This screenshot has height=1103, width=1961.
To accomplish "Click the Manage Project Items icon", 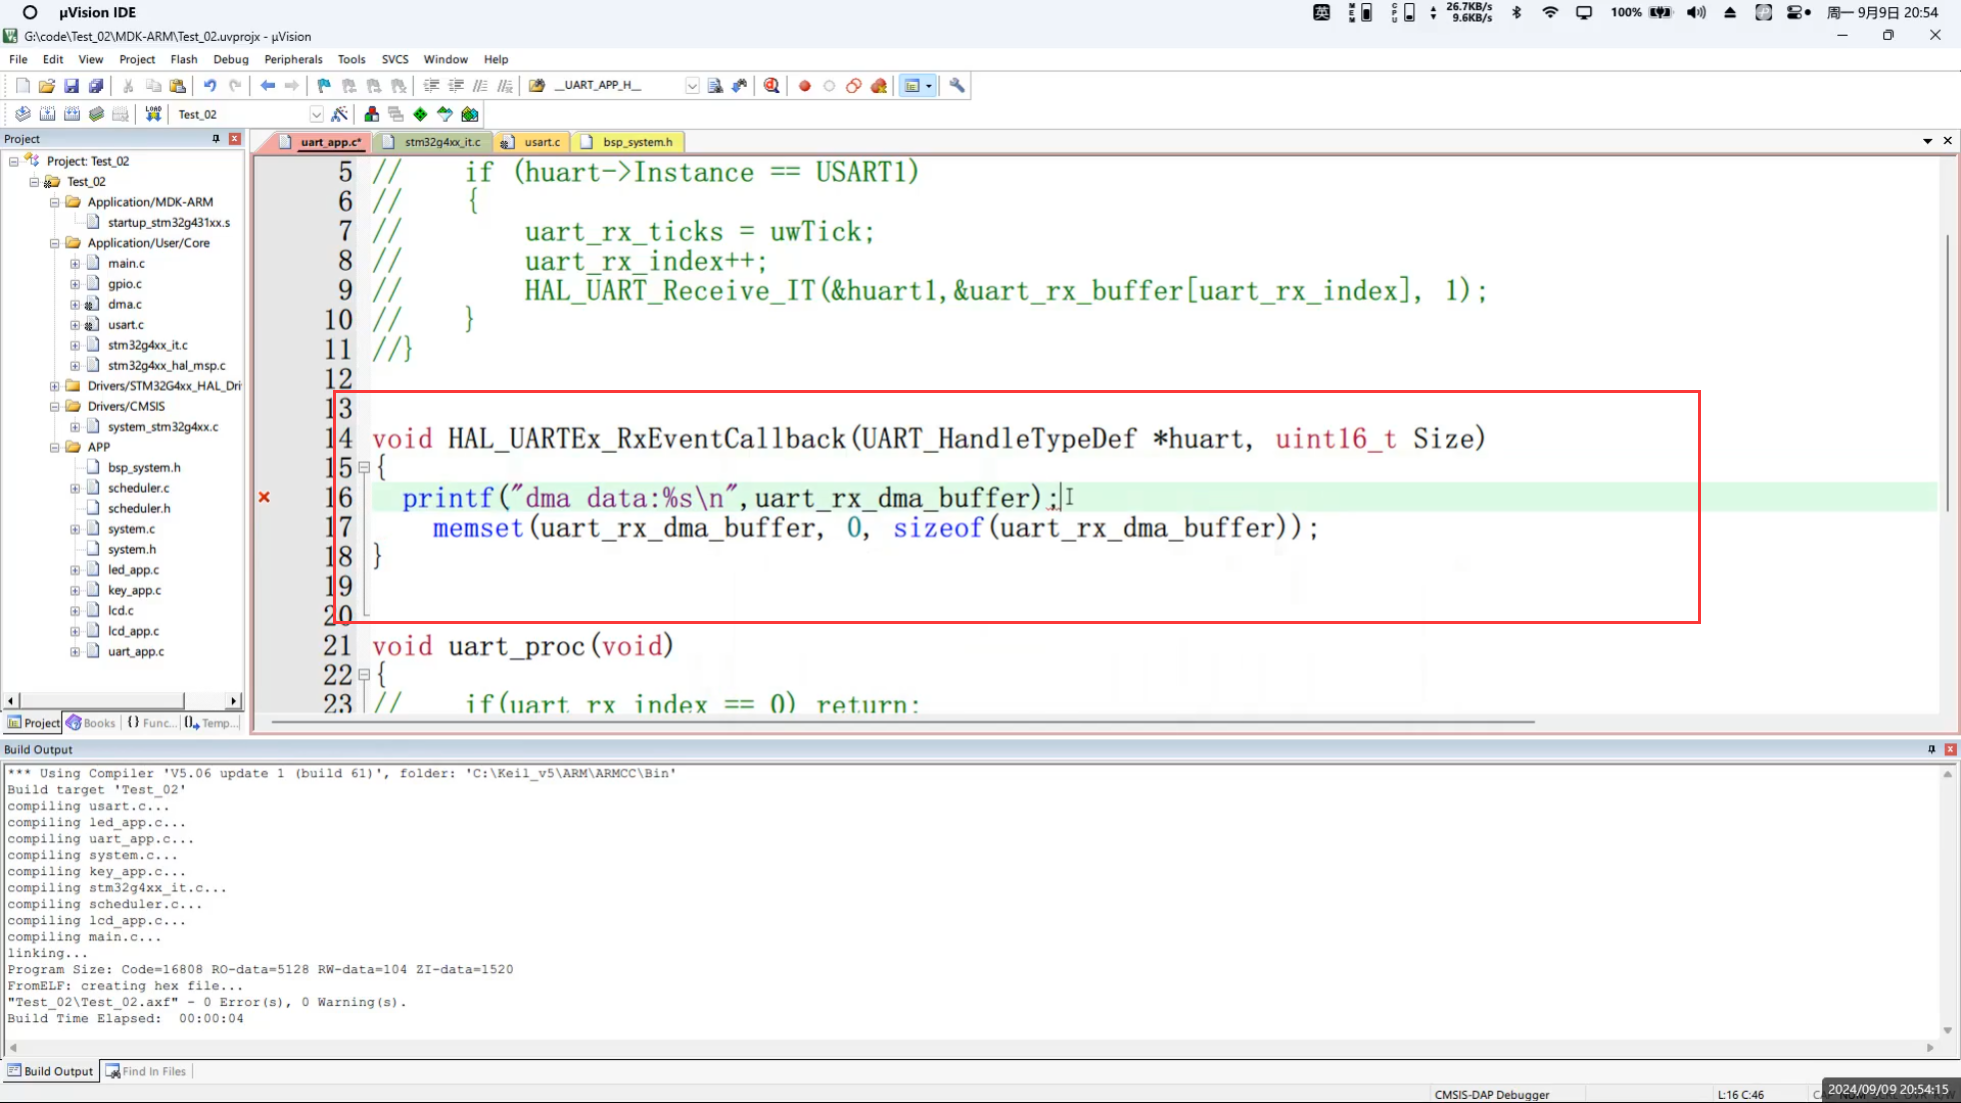I will (371, 114).
